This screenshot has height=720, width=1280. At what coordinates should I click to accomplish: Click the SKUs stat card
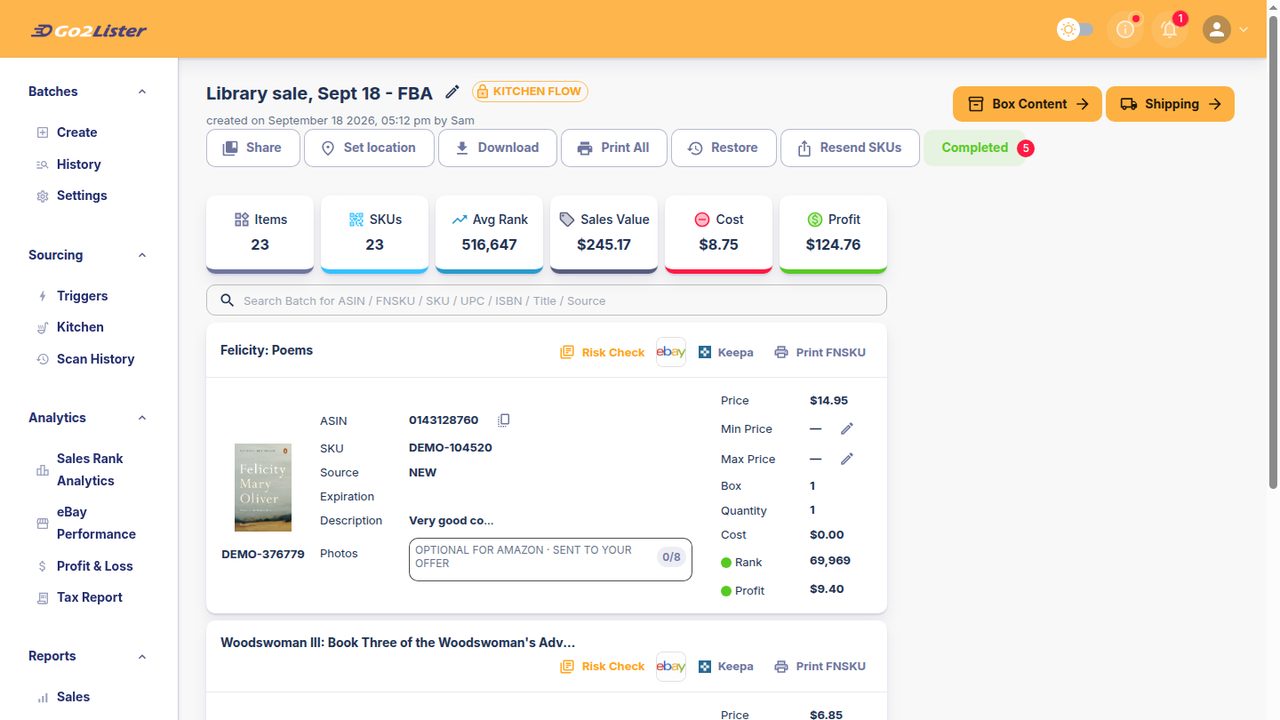point(375,234)
